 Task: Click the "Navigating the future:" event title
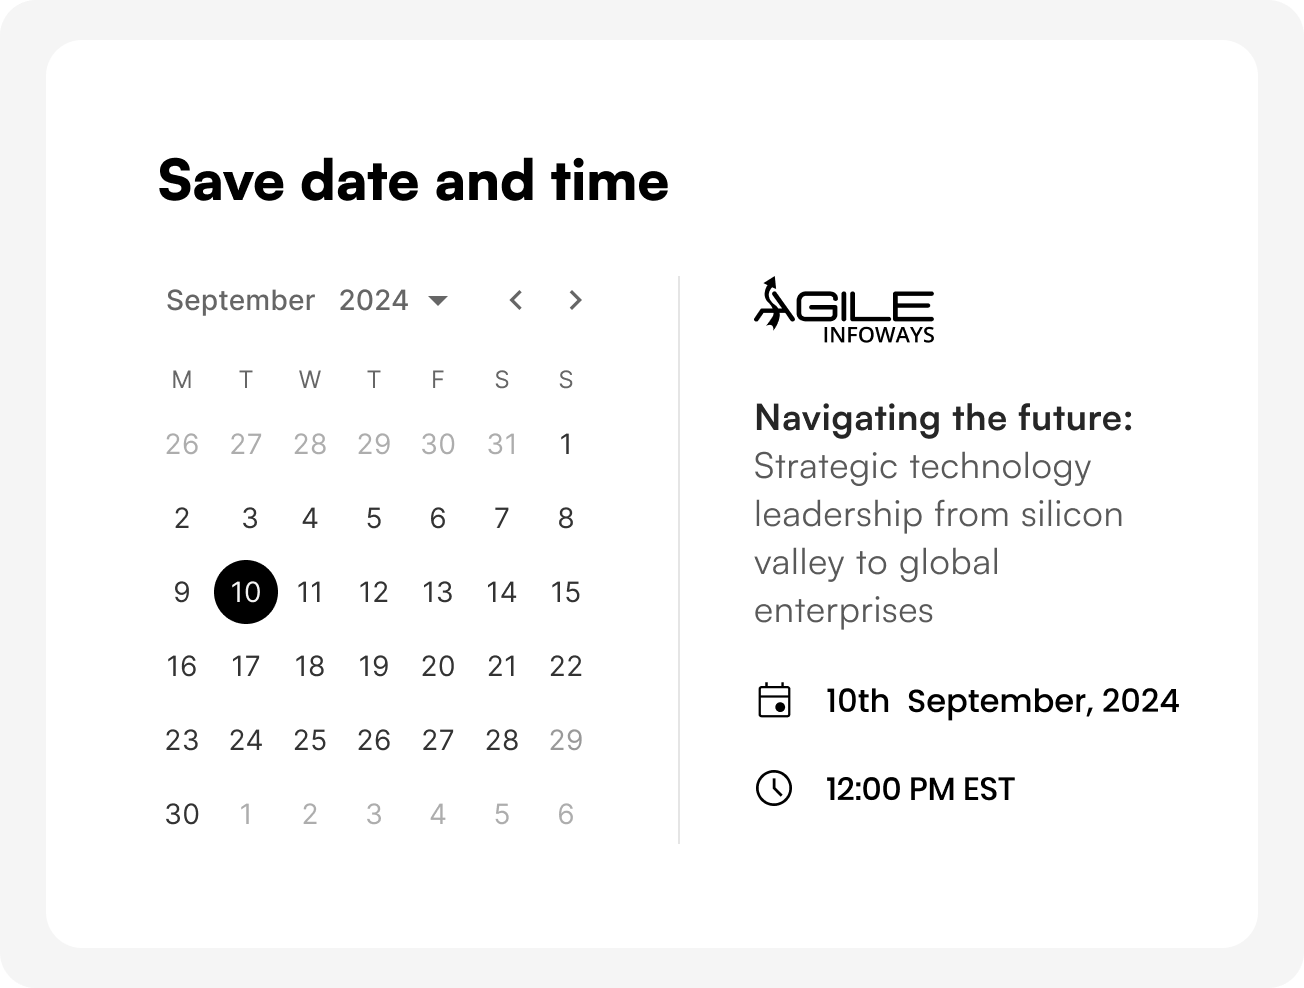point(943,418)
